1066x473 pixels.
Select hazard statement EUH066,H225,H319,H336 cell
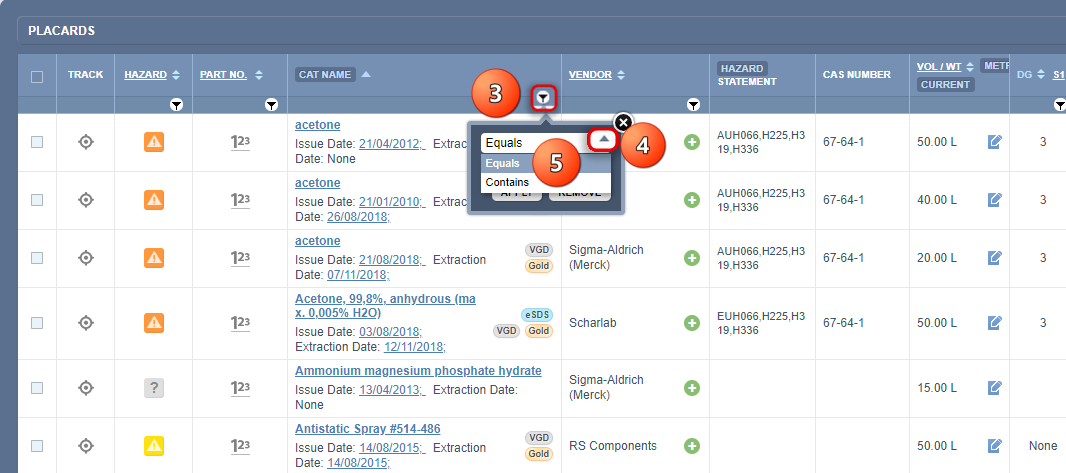tap(761, 323)
